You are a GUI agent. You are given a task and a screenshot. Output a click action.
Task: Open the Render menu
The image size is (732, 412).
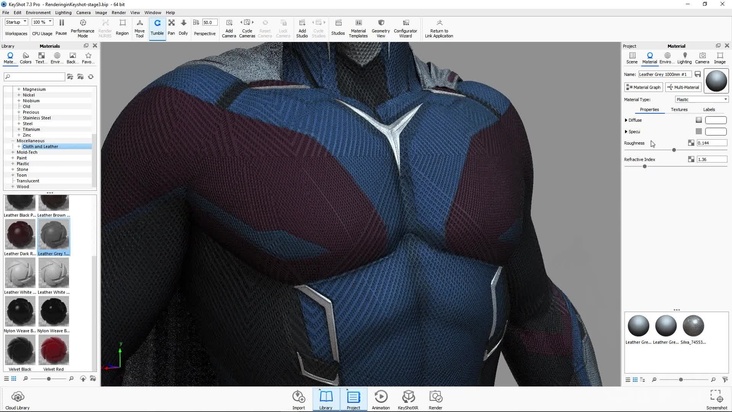(119, 13)
